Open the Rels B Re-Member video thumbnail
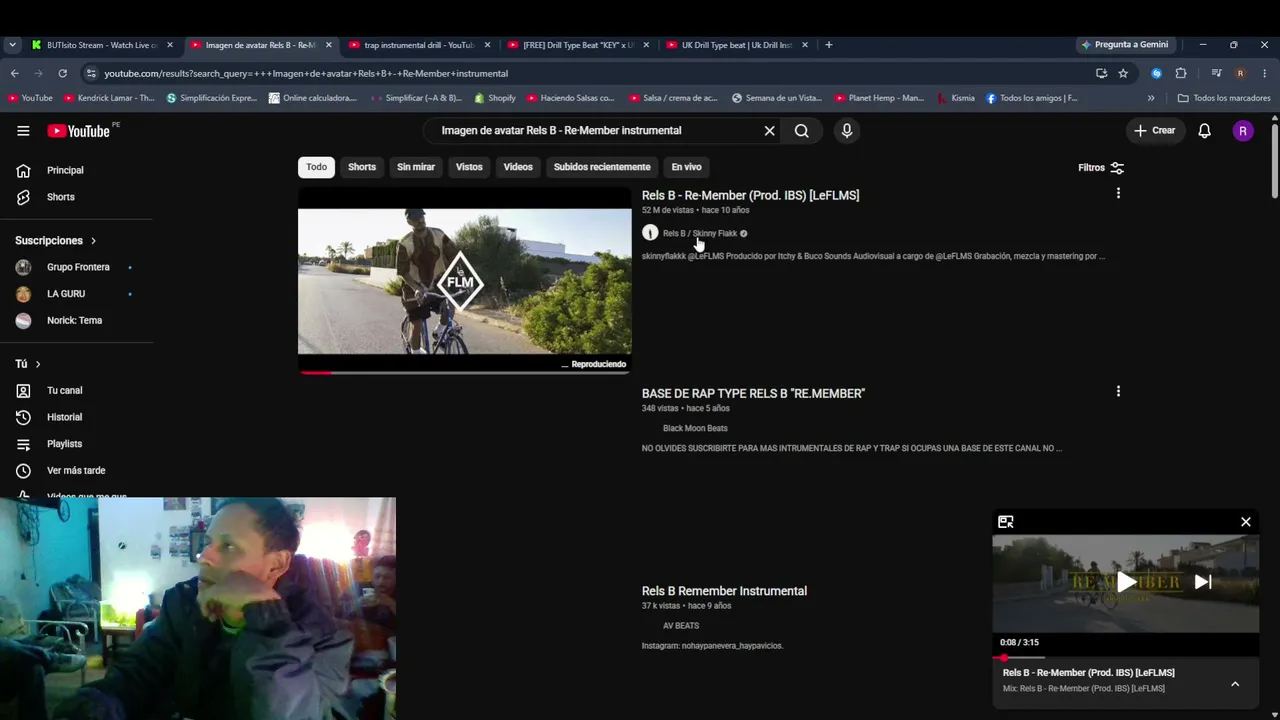1280x720 pixels. click(465, 281)
